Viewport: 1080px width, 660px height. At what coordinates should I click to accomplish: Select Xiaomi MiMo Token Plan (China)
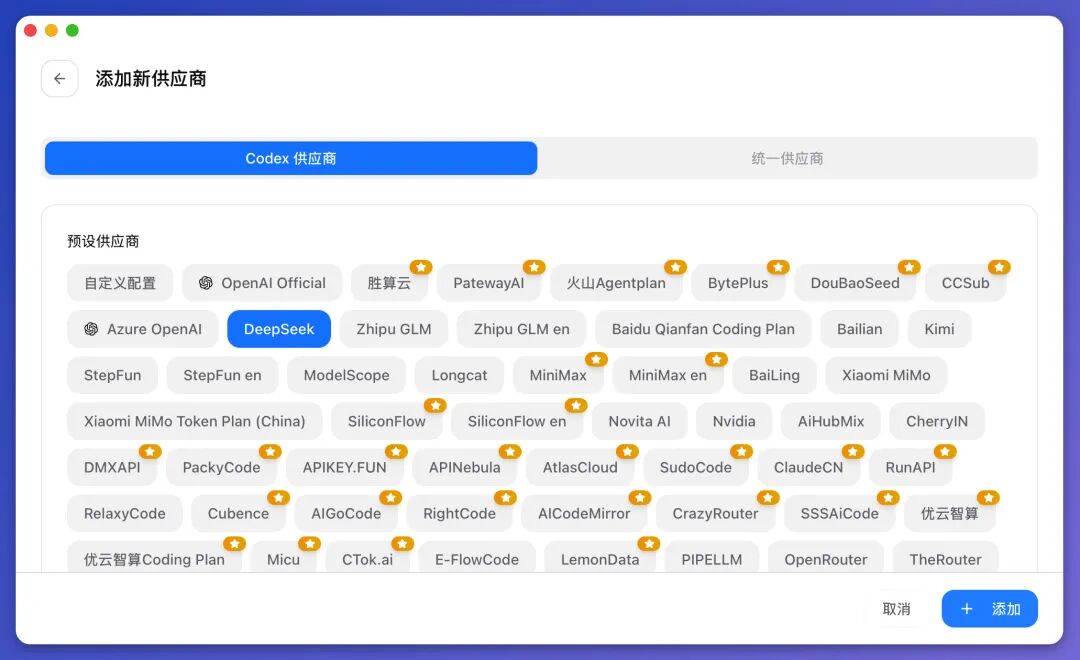[194, 422]
